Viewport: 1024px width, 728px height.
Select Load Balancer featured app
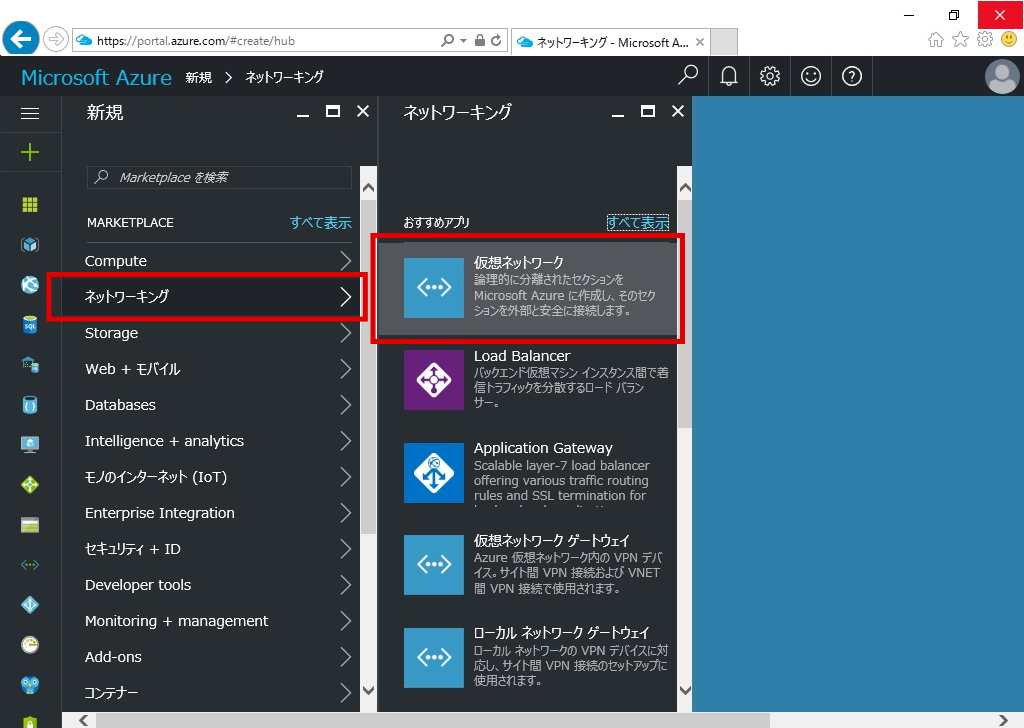point(536,379)
